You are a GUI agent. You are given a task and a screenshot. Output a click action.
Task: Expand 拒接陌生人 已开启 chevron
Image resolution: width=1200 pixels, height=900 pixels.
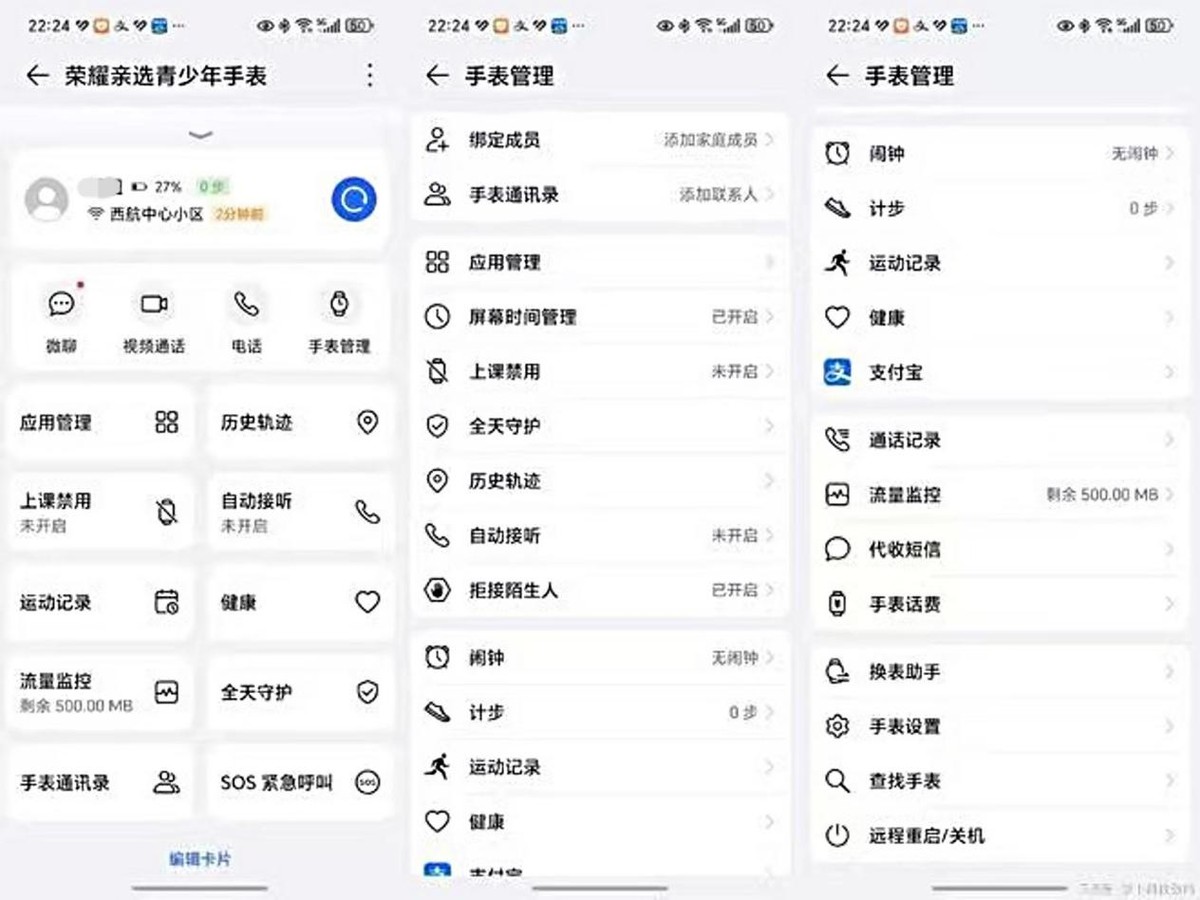click(770, 590)
